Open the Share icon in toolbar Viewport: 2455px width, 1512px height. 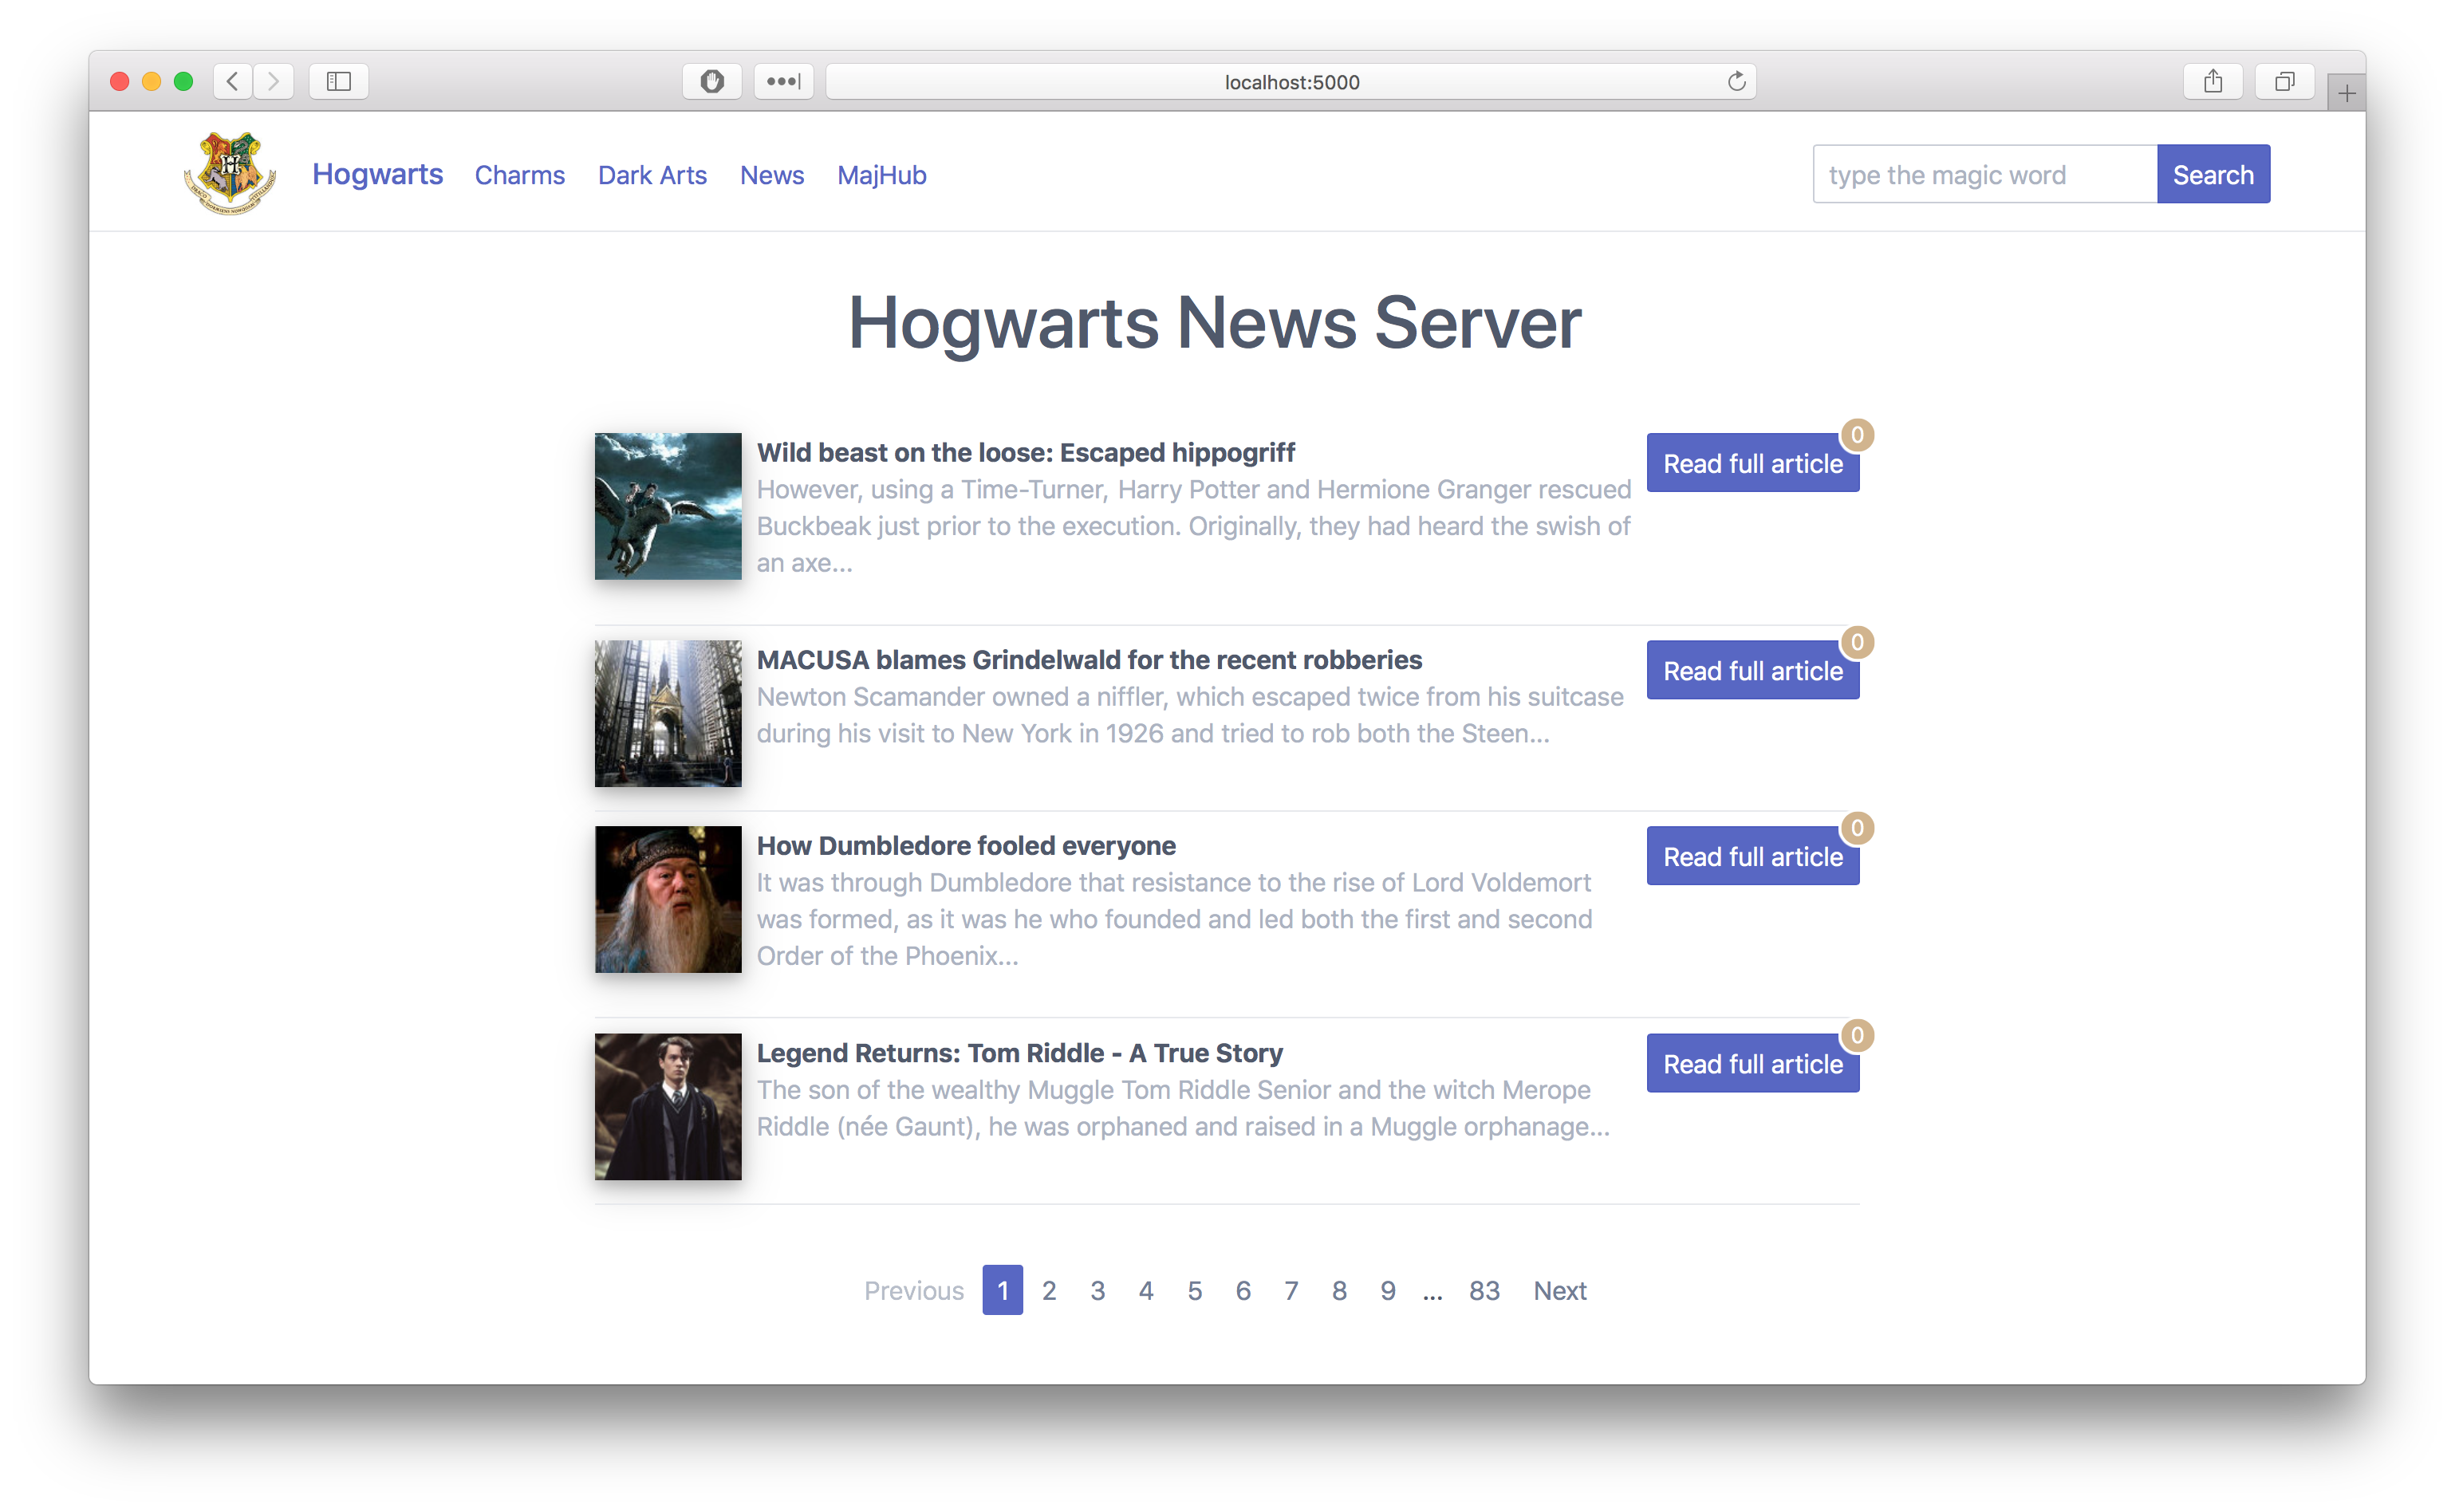(2213, 81)
